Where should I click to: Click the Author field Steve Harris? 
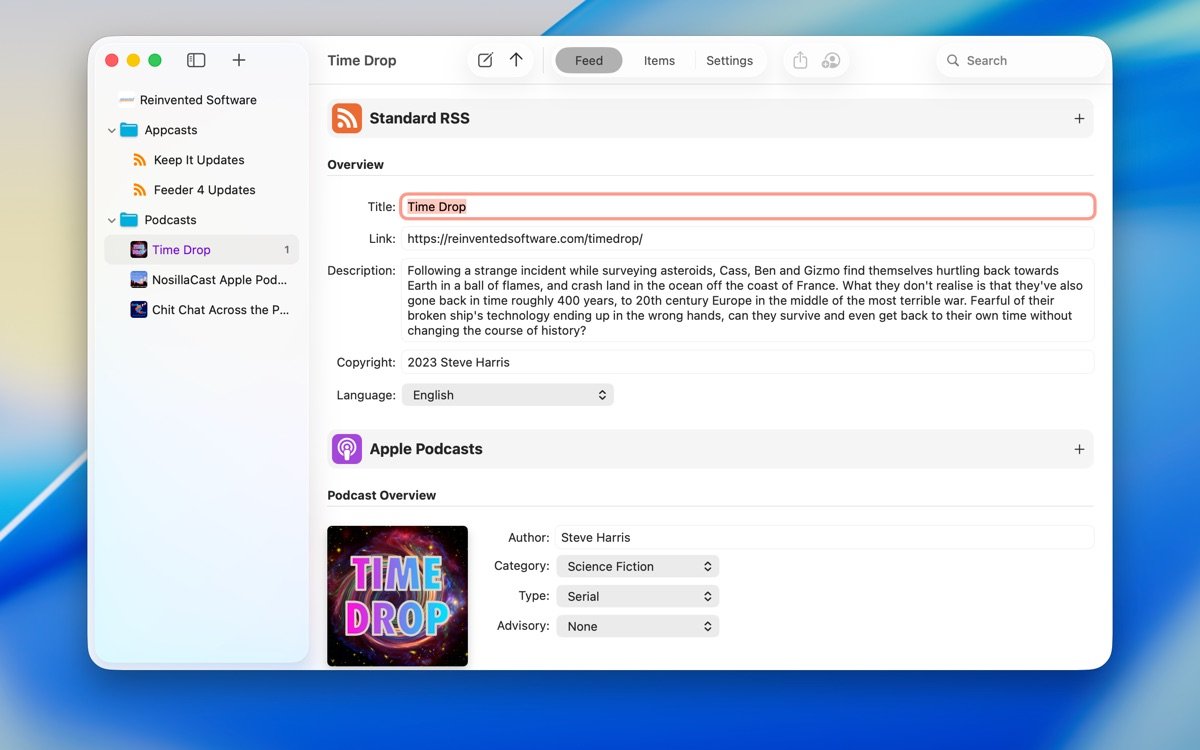click(825, 537)
